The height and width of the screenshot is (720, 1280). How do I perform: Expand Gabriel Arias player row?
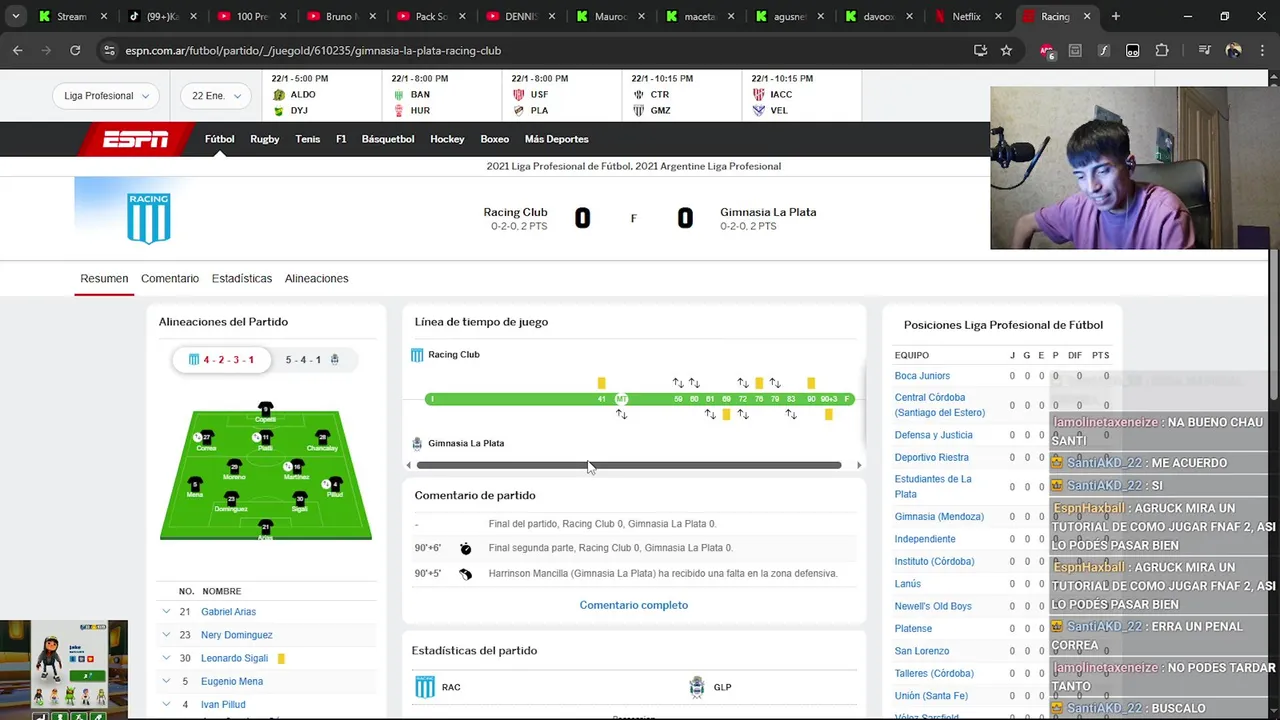166,612
